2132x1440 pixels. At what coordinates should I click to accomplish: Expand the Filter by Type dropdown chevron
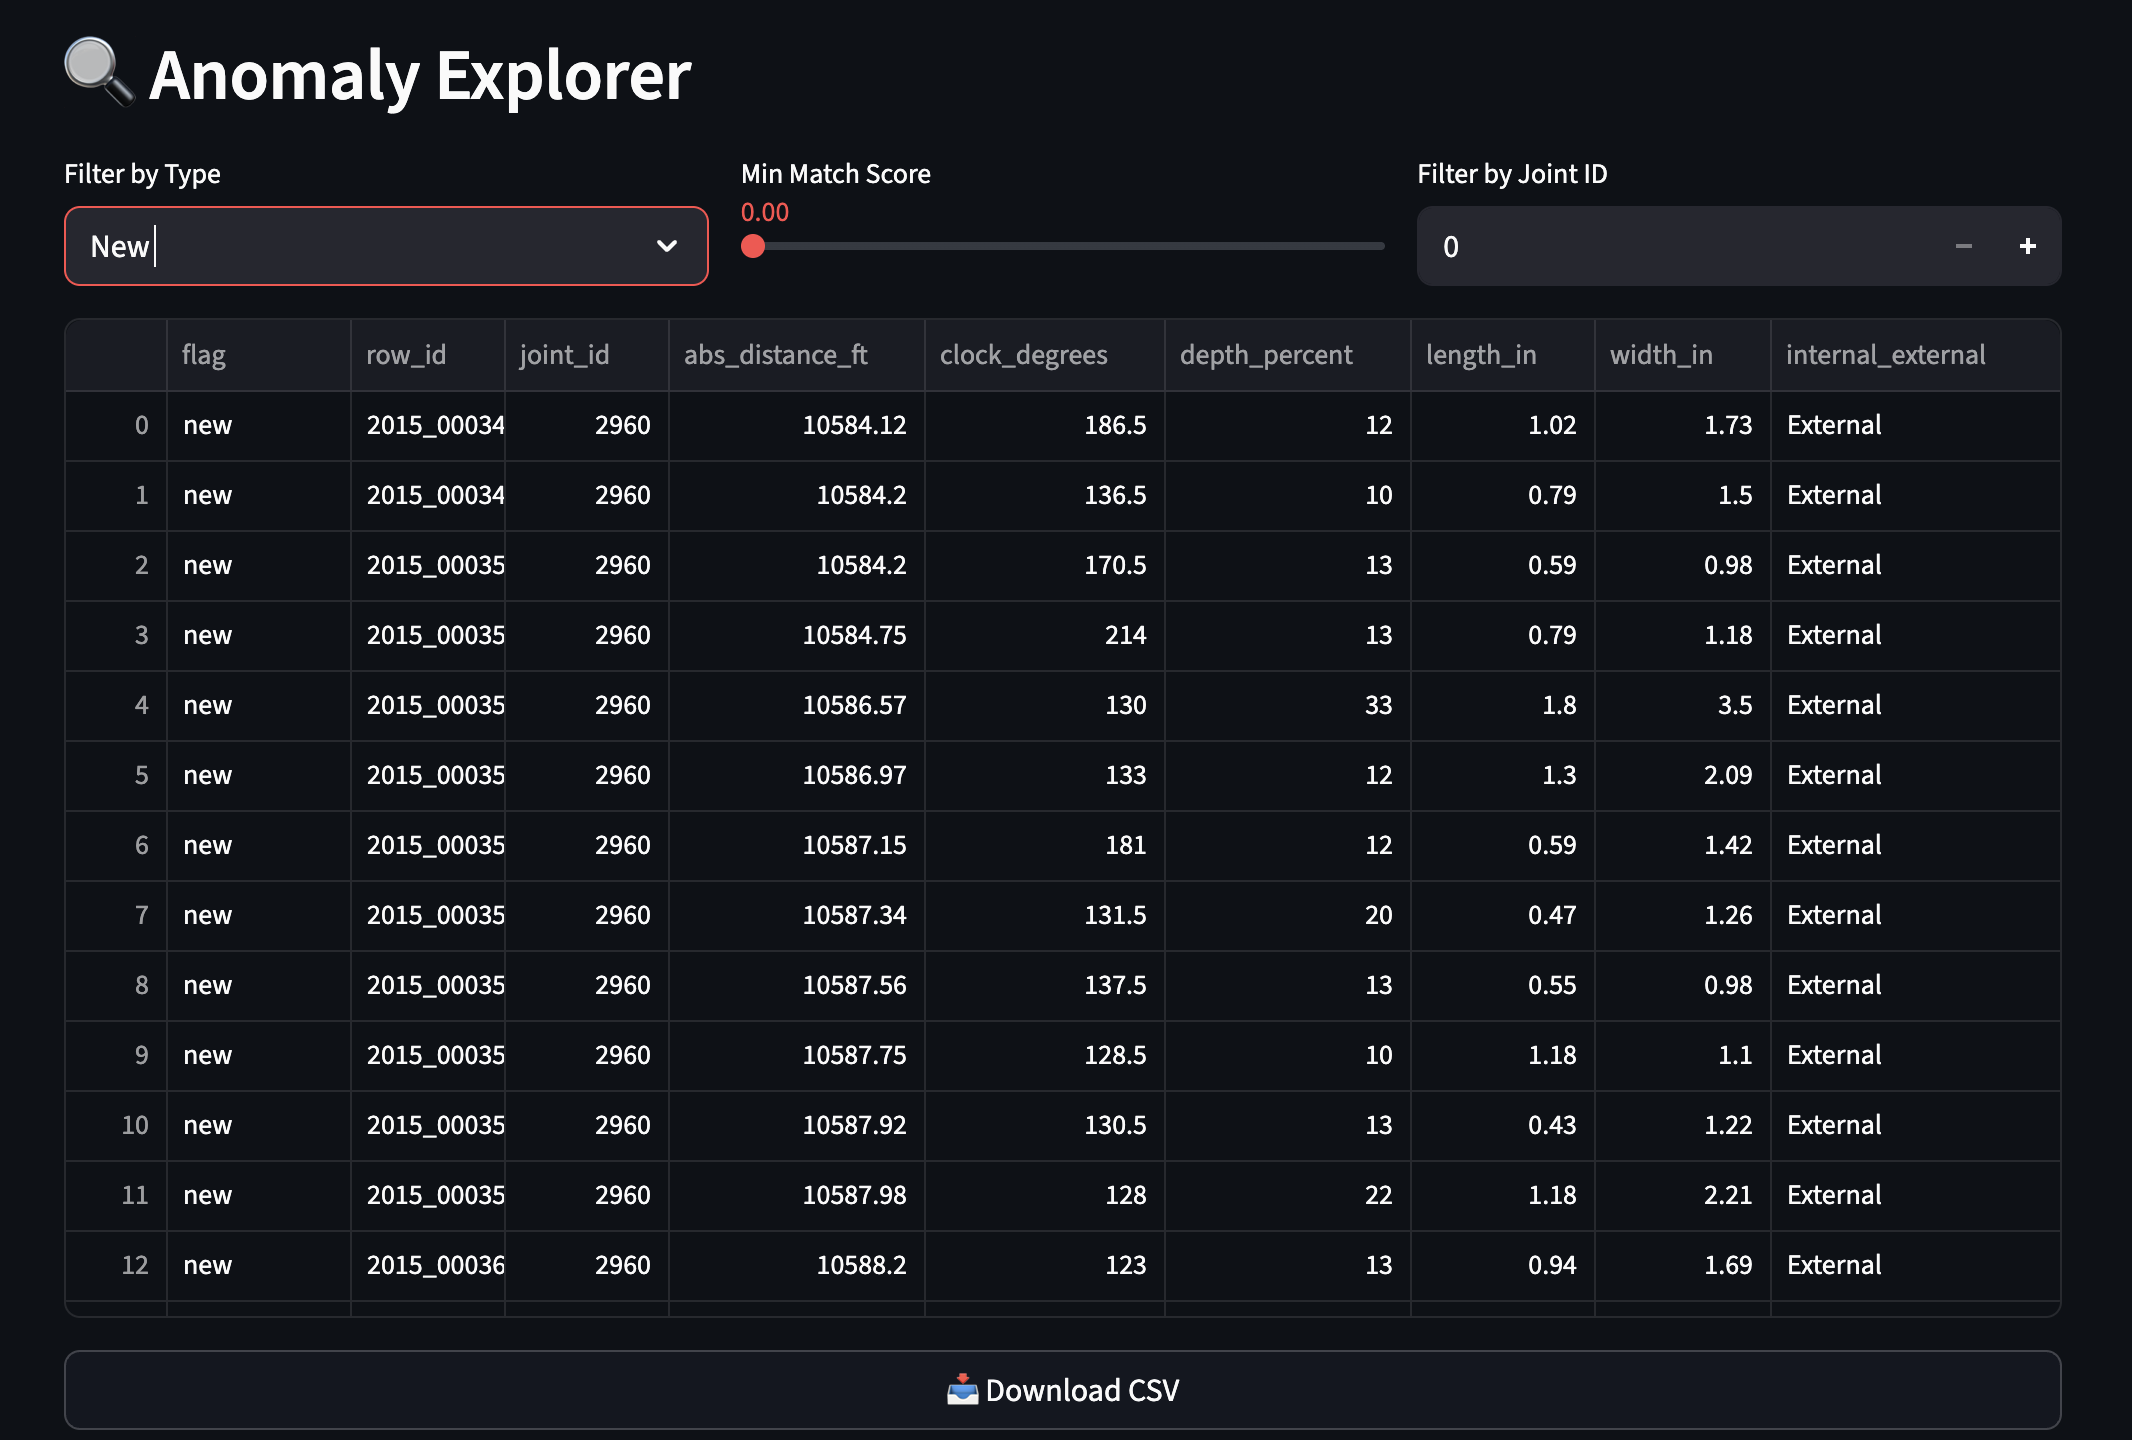point(666,246)
